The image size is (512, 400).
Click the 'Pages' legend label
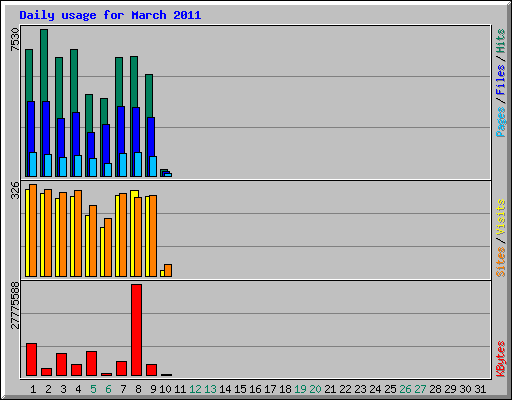point(500,122)
